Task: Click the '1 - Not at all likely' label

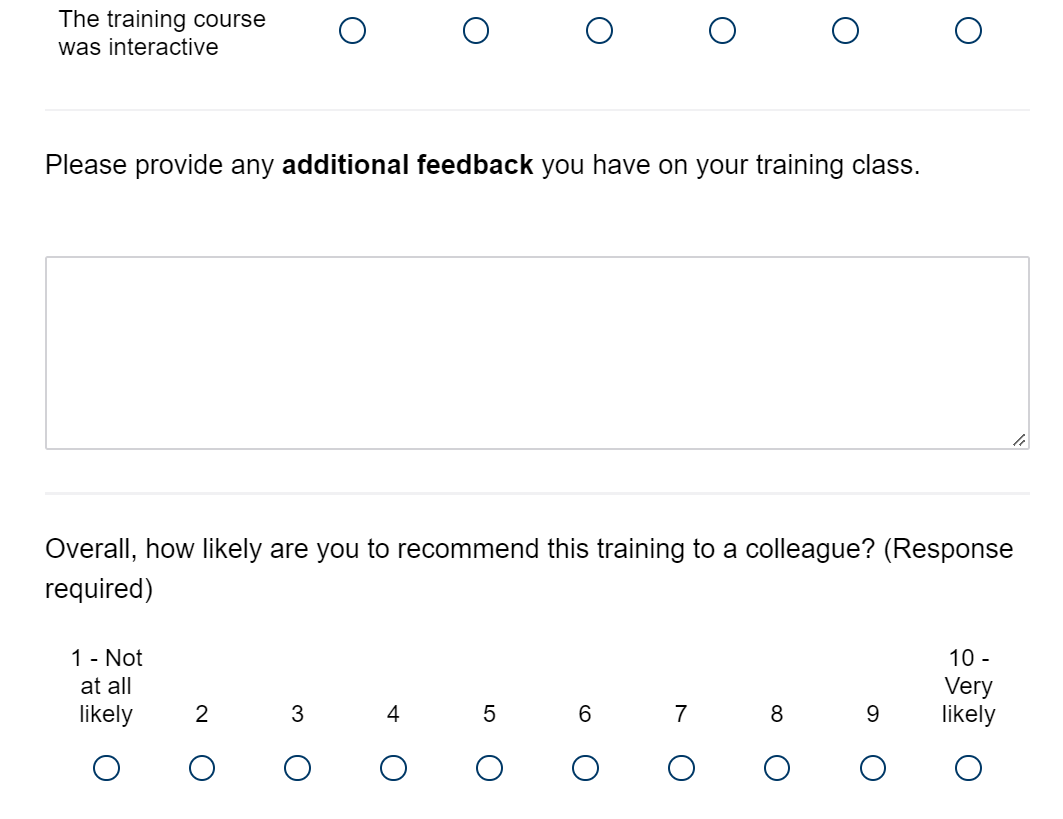Action: pos(106,686)
